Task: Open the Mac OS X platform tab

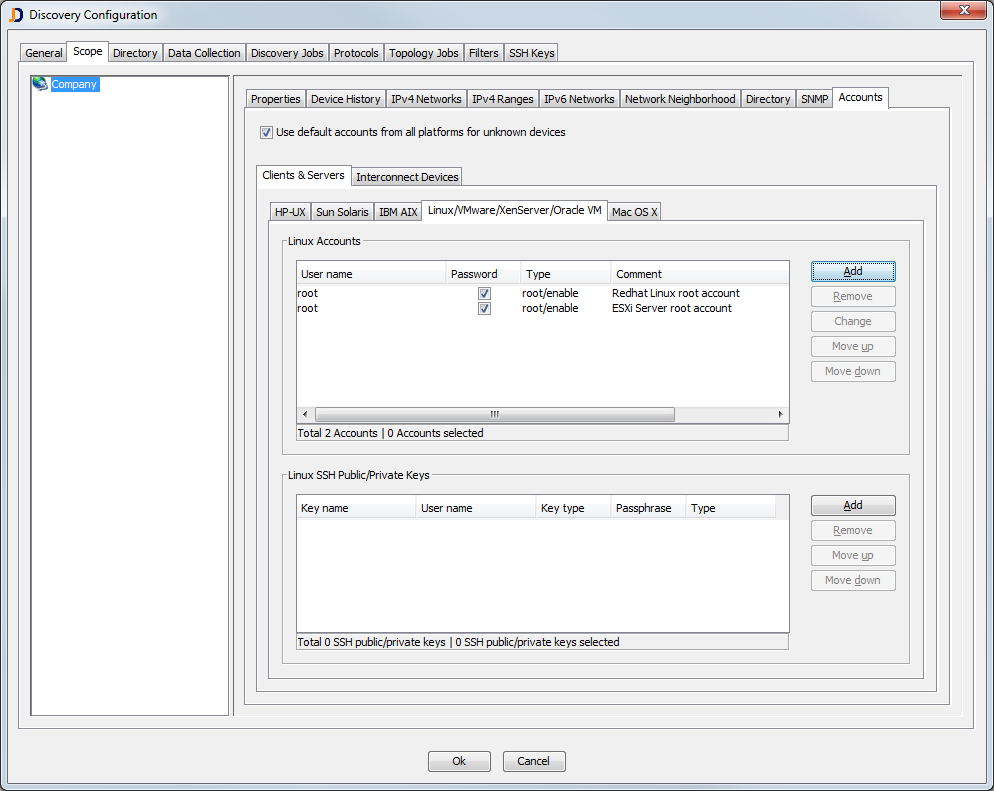Action: (x=633, y=211)
